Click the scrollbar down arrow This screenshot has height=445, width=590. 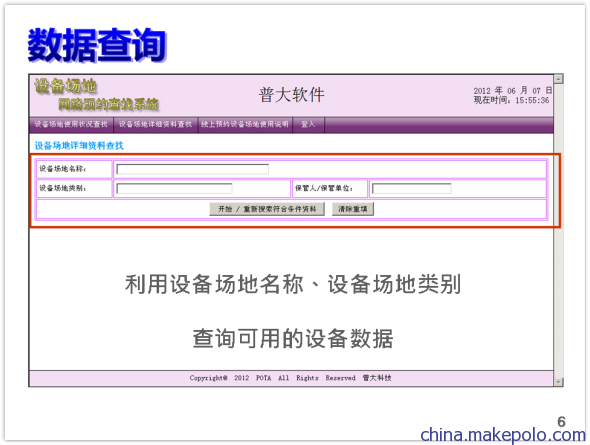[x=558, y=382]
